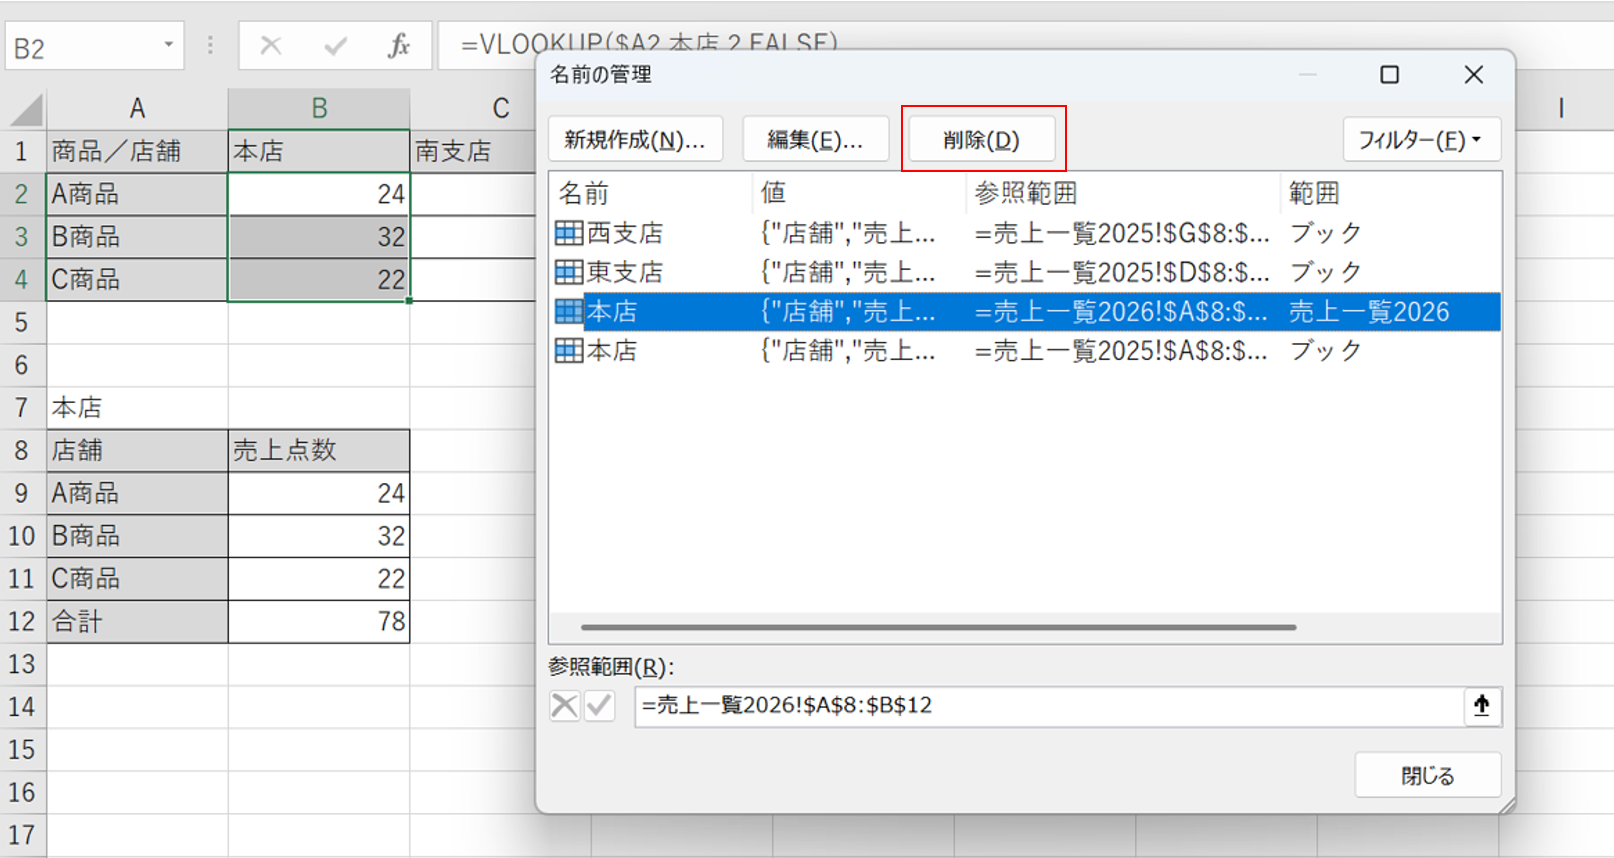Click the reference confirm checkmark icon
1614x858 pixels.
click(x=599, y=706)
